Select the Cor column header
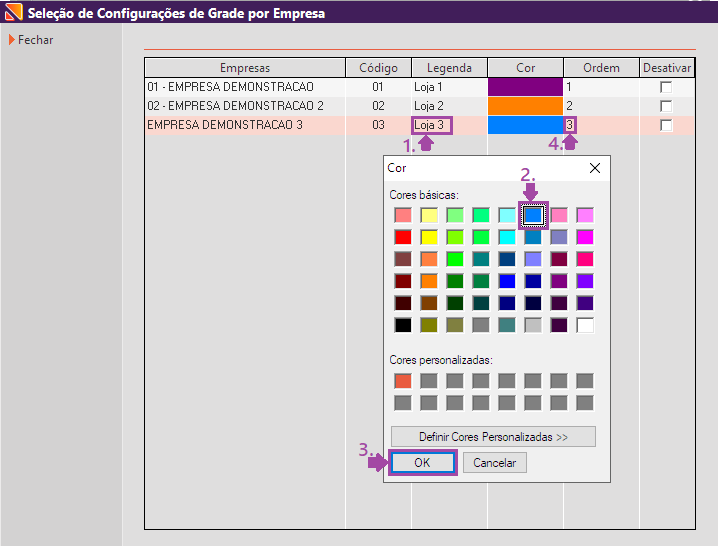 coord(525,68)
